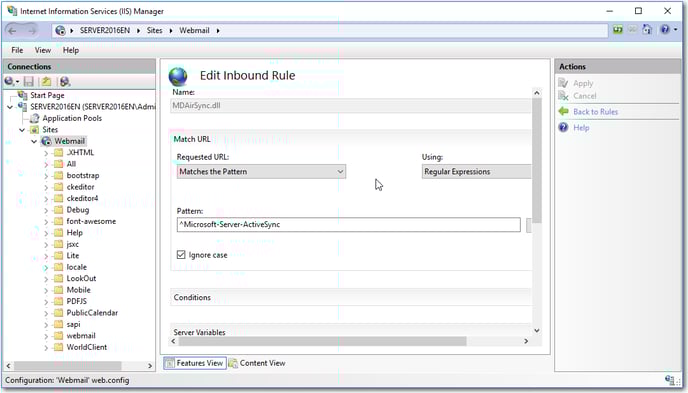The image size is (688, 393).
Task: Collapse the Sites tree node
Action: (x=22, y=130)
